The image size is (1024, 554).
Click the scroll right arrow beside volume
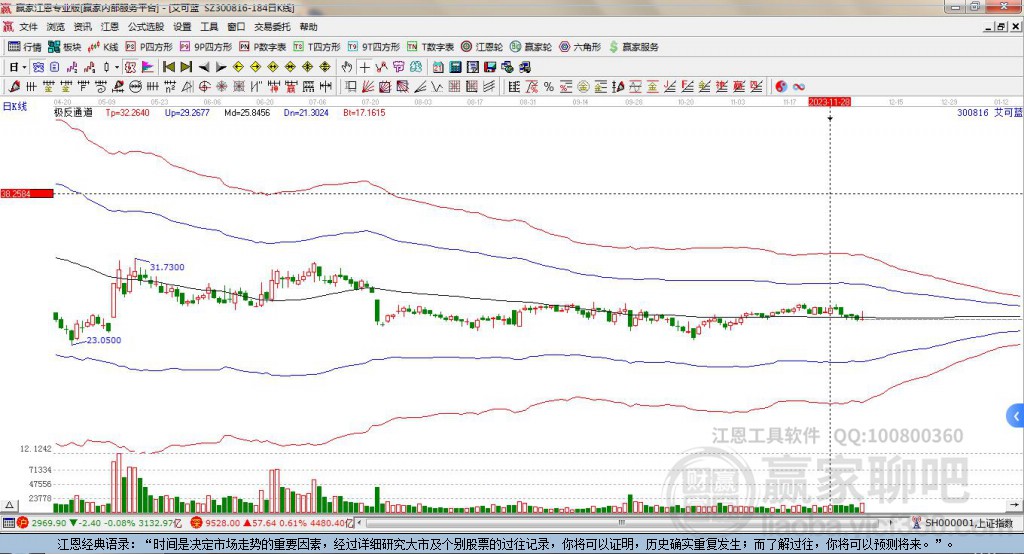1014,505
